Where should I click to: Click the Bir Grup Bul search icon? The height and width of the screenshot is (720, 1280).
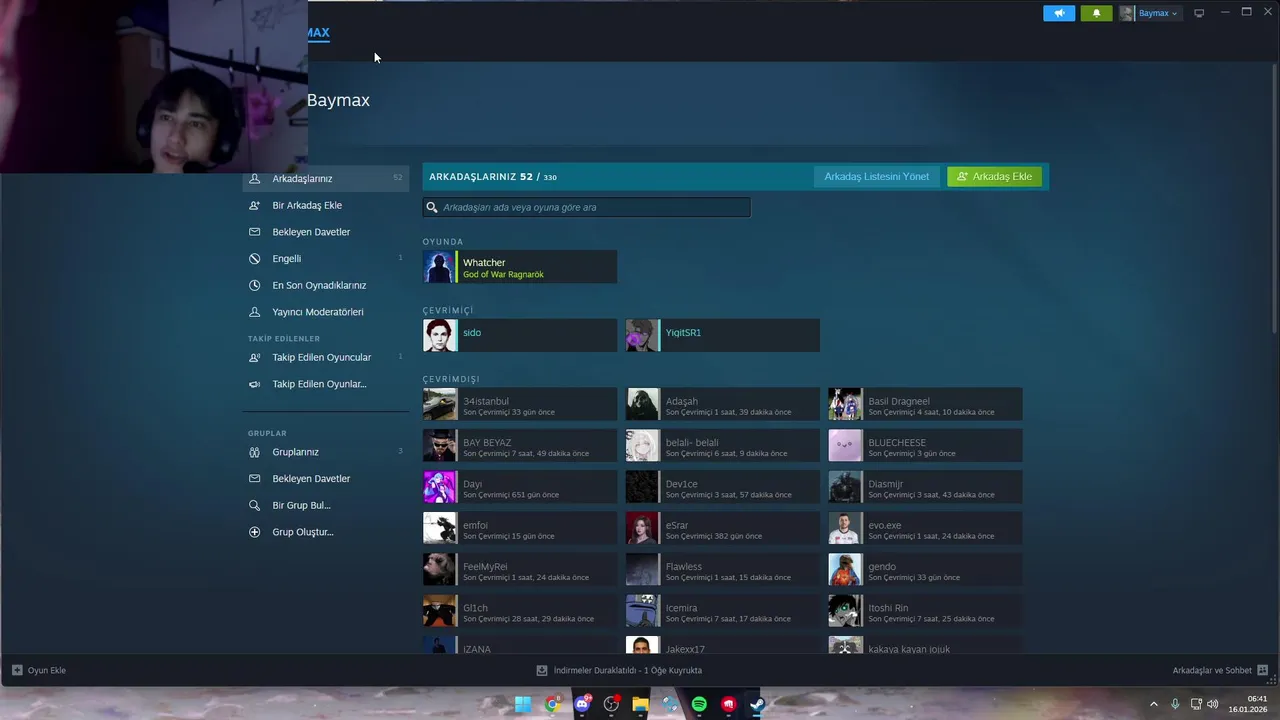254,505
